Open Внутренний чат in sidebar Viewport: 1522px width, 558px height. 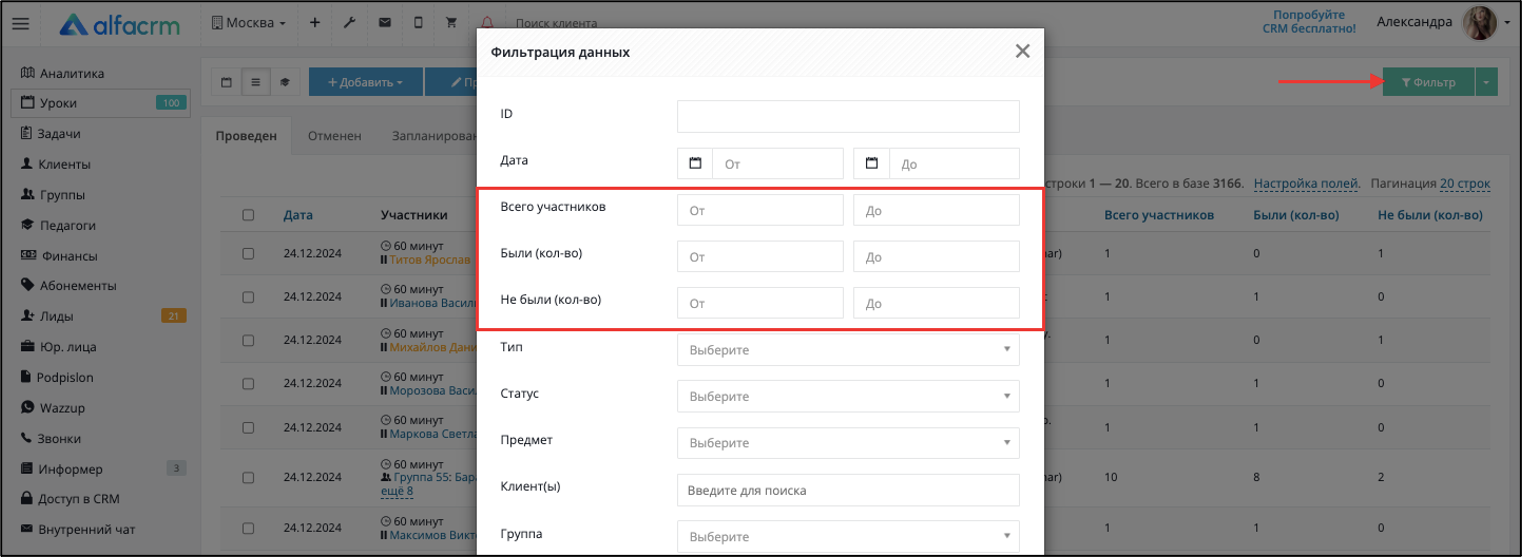tap(76, 529)
